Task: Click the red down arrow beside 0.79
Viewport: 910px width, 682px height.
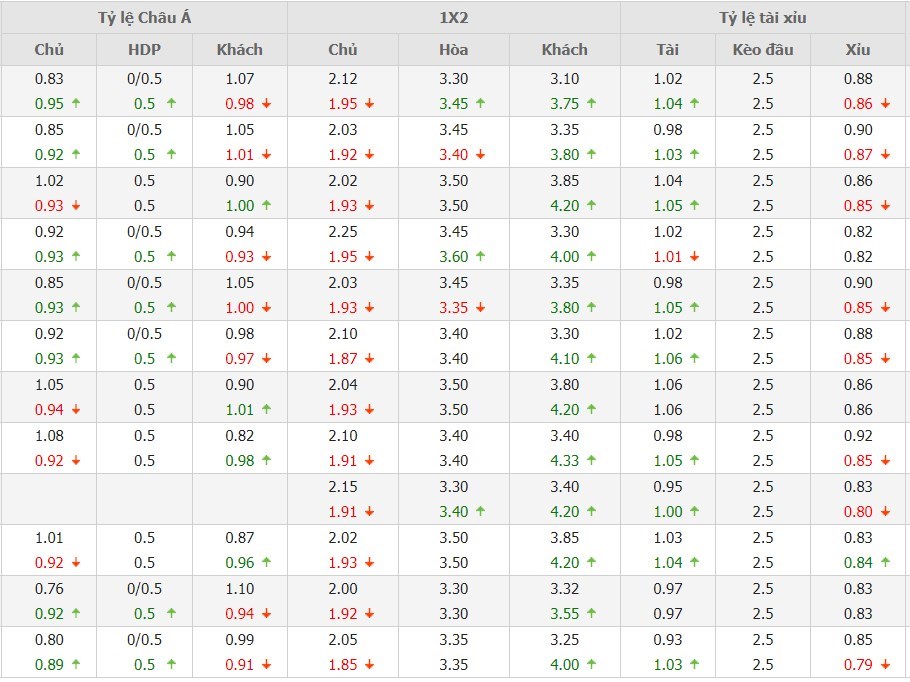Action: click(885, 665)
